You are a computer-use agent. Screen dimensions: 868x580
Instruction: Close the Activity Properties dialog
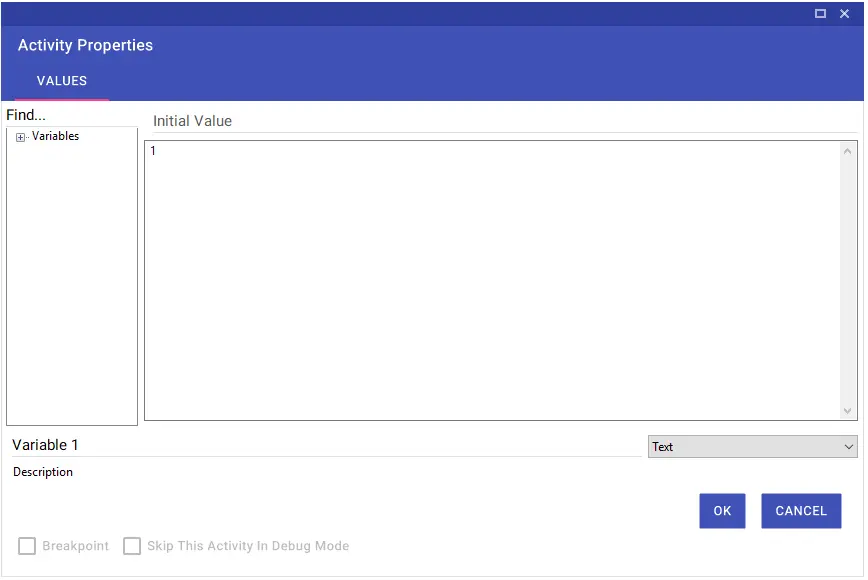click(x=844, y=13)
